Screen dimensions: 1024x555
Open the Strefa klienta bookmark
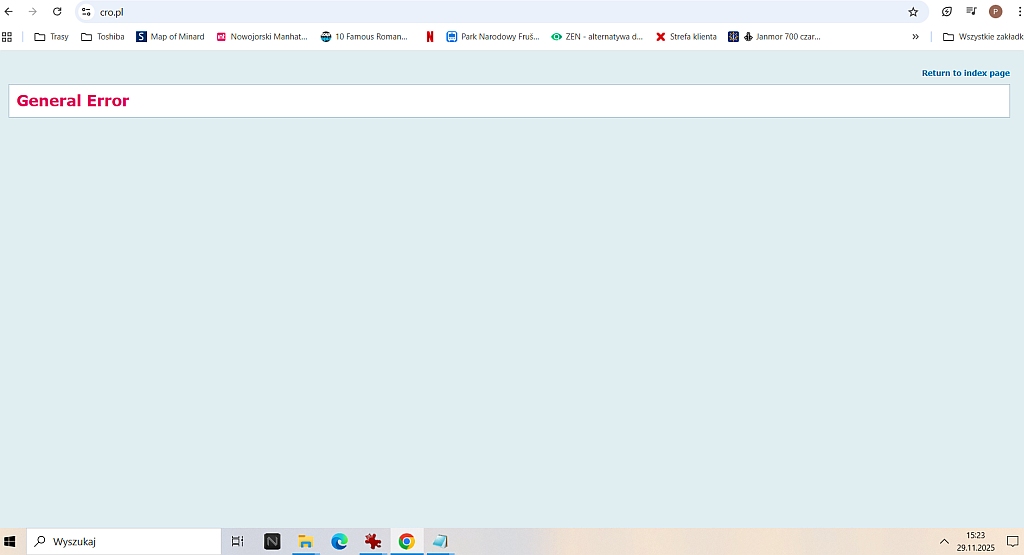pyautogui.click(x=686, y=37)
